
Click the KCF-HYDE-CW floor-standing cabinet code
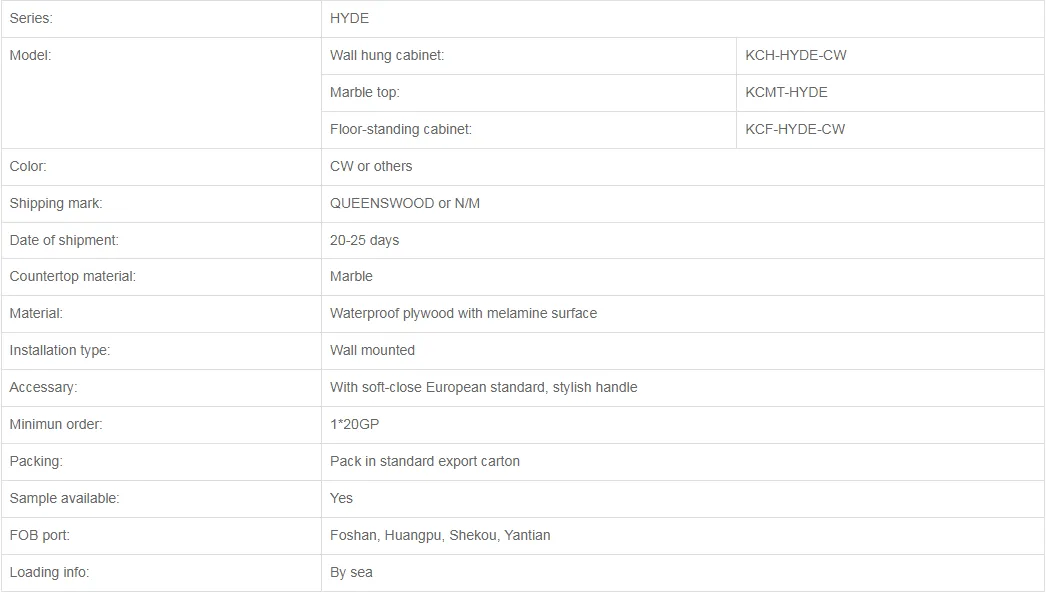[795, 129]
